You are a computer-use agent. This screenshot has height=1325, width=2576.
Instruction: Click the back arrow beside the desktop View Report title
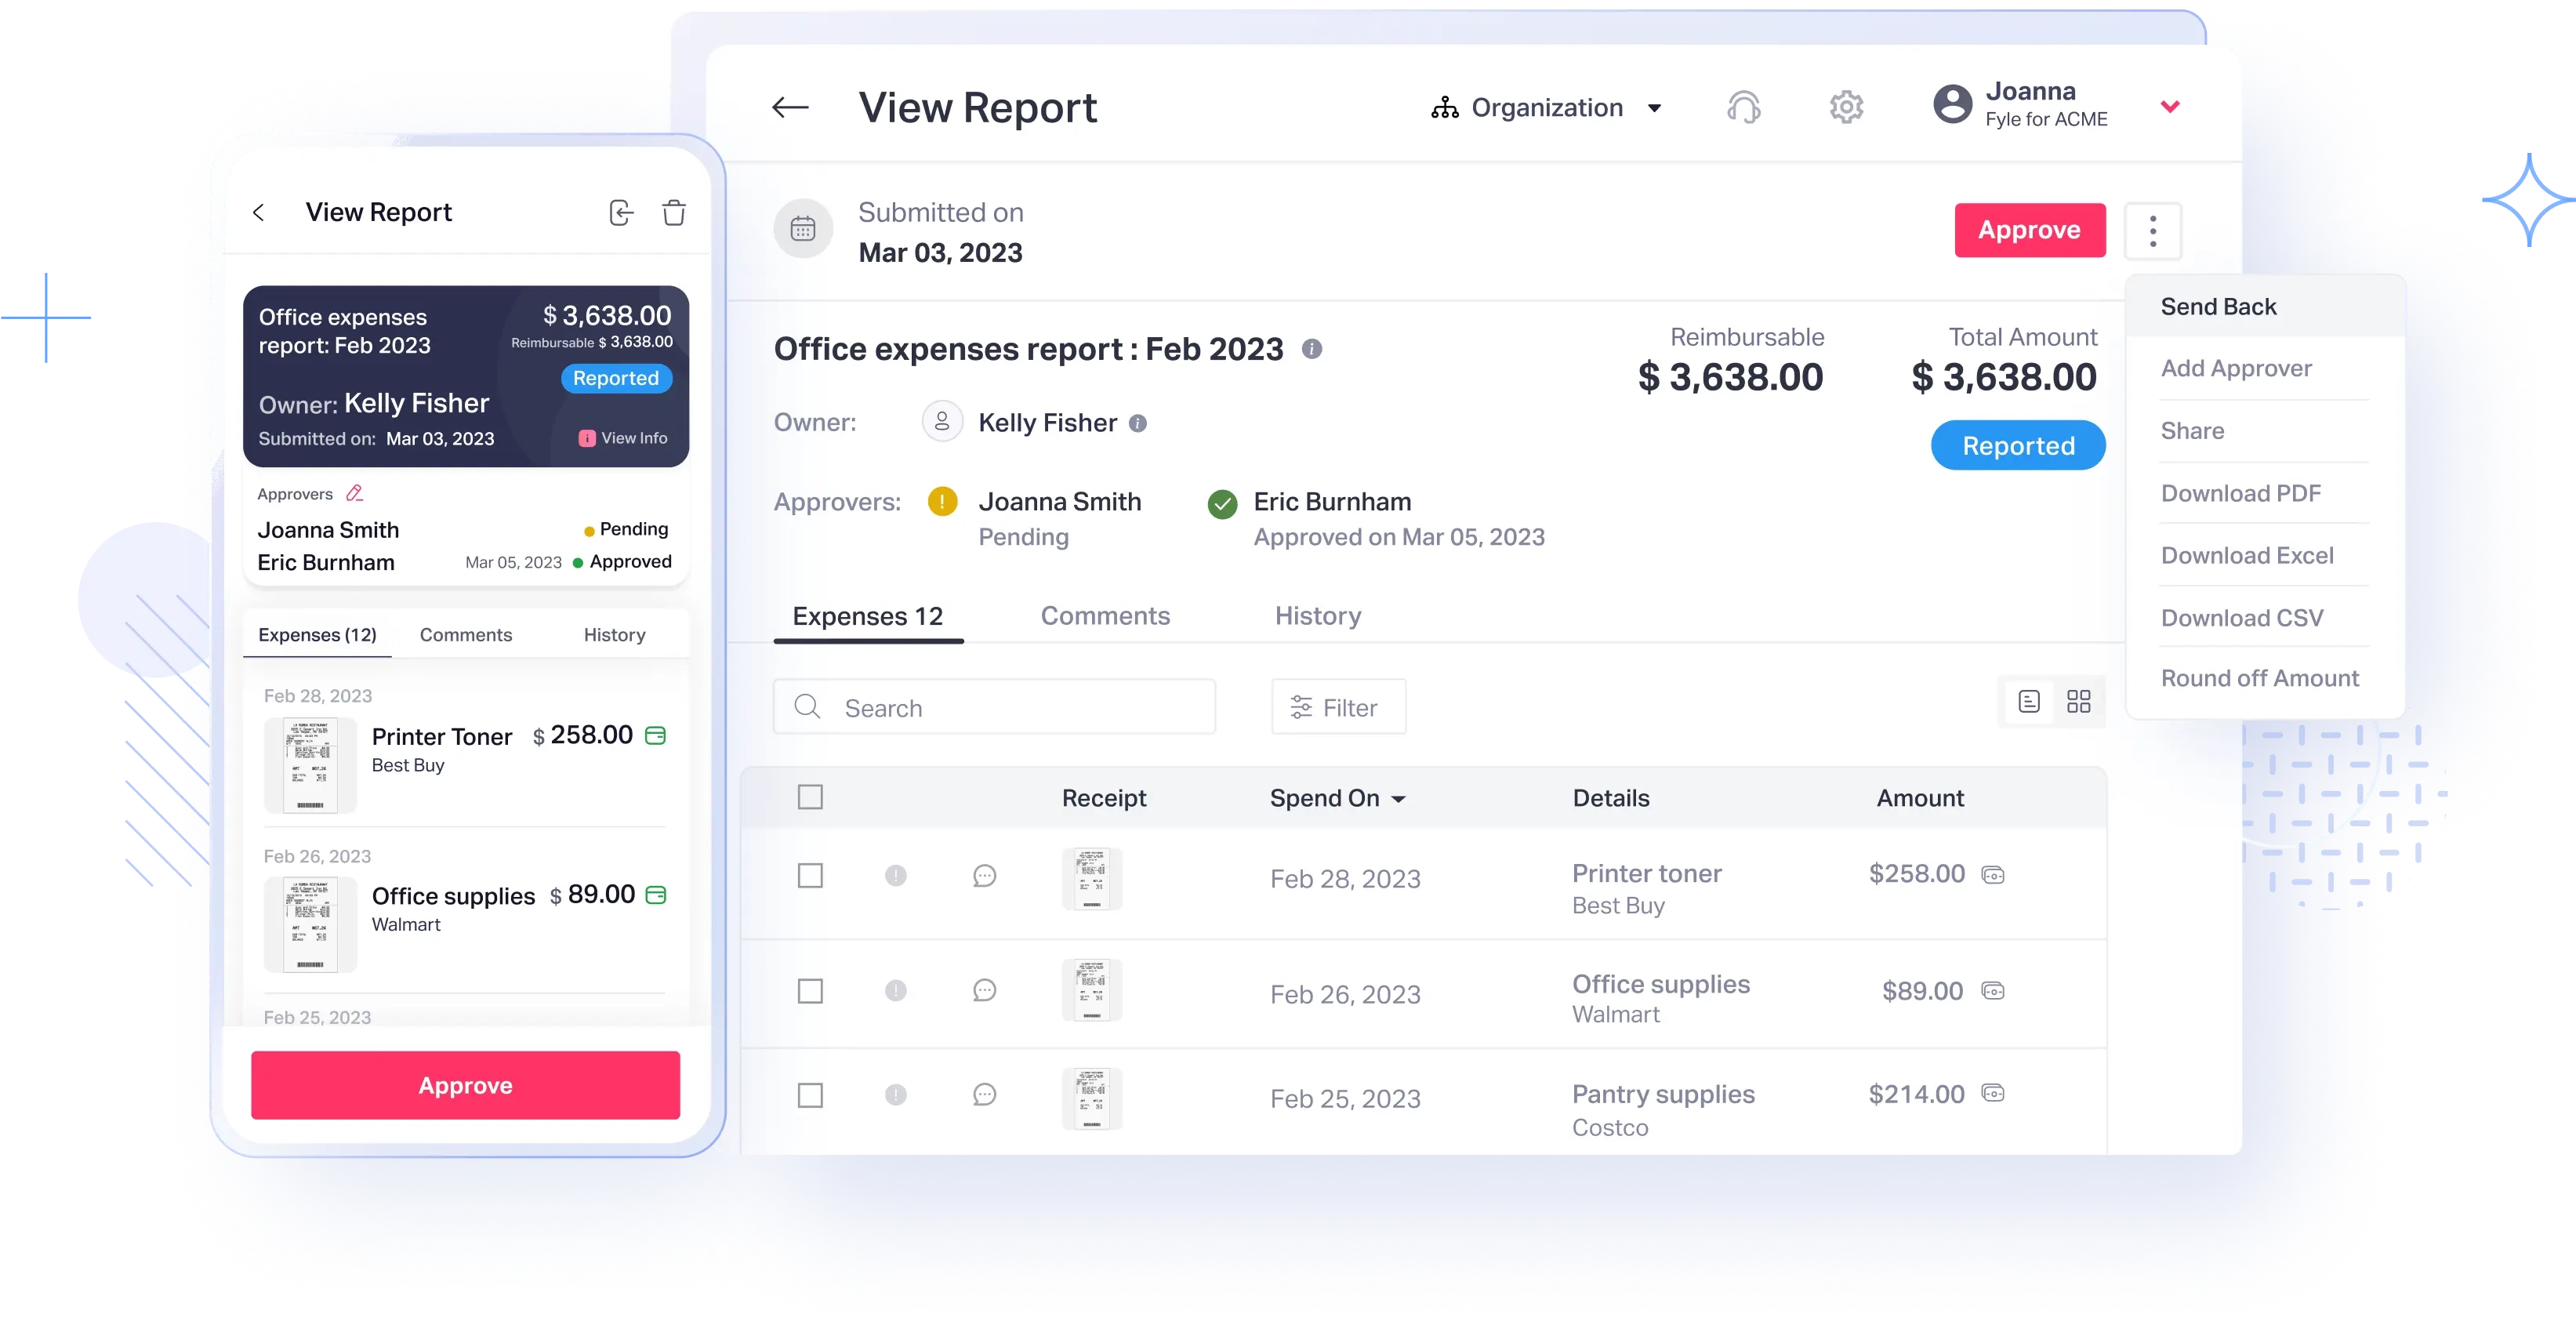pos(790,107)
